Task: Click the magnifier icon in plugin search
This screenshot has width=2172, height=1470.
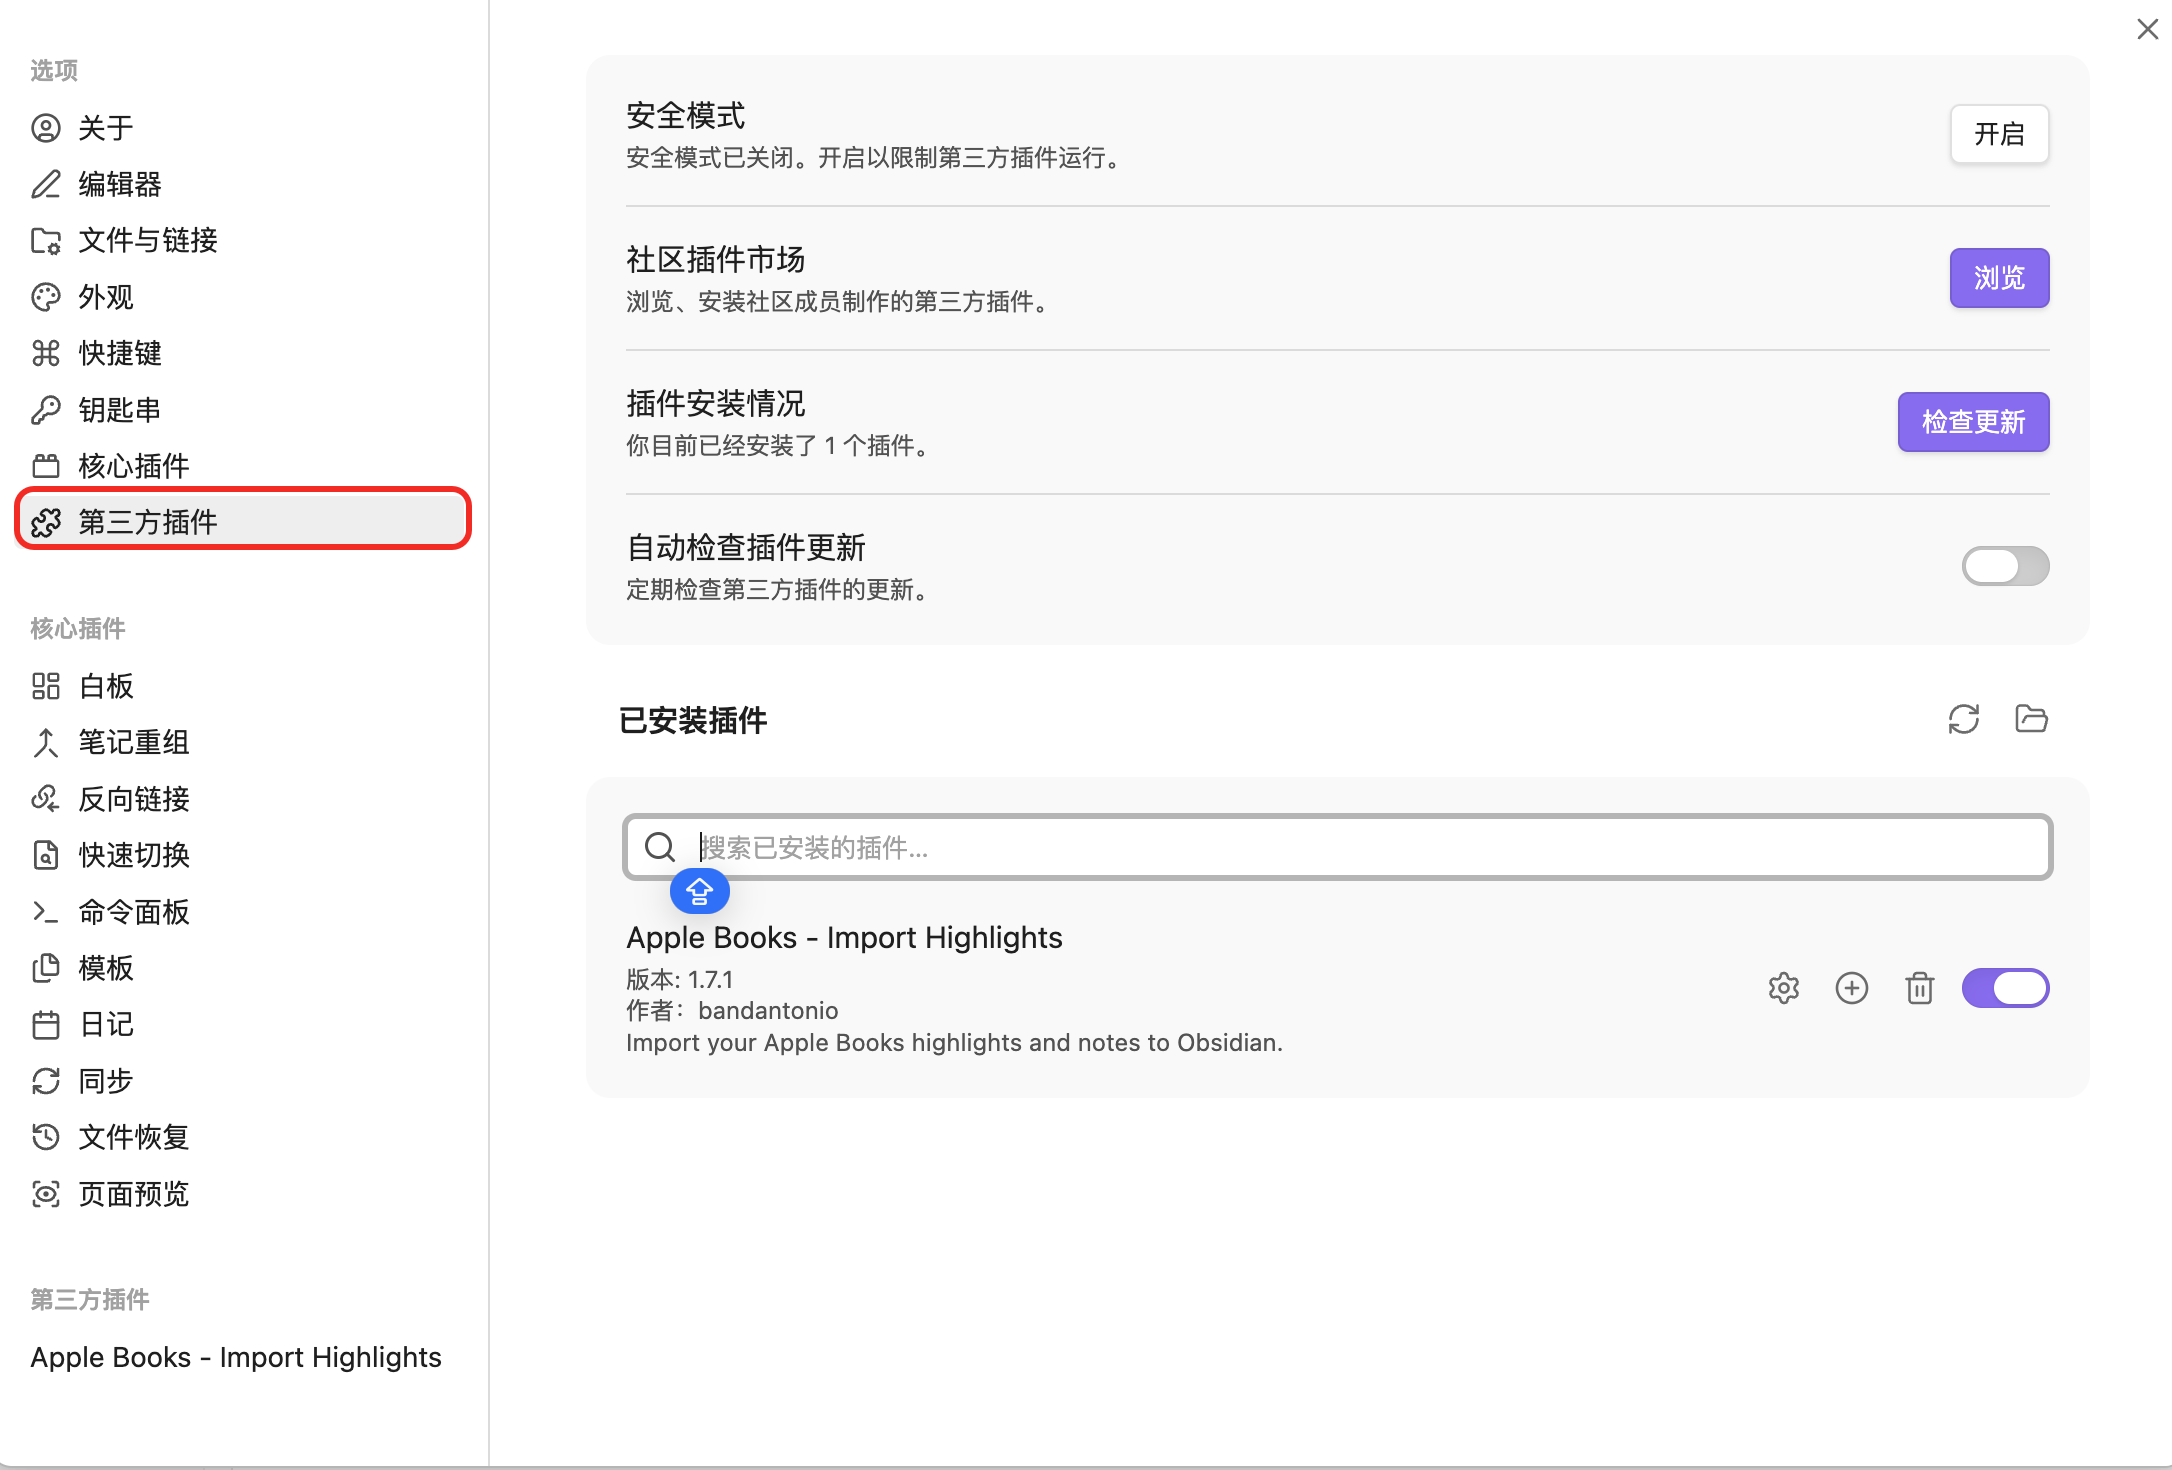Action: (660, 847)
